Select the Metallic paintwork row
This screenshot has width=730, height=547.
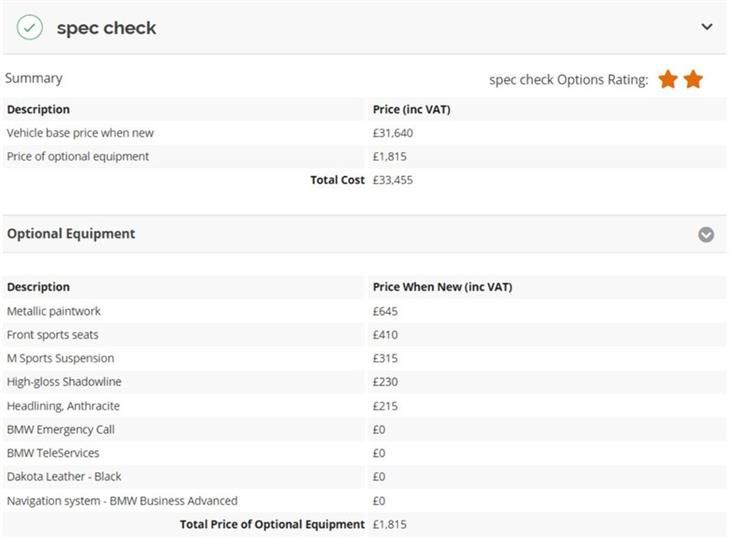pyautogui.click(x=365, y=311)
